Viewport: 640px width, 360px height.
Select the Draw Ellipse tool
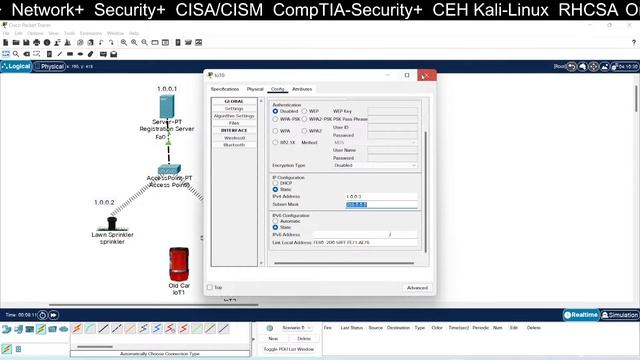click(80, 54)
